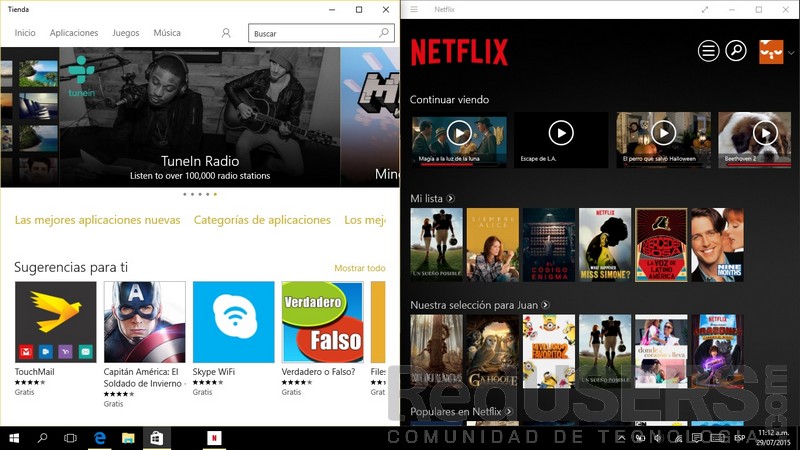Resume playing Beethoven 2
The width and height of the screenshot is (800, 450).
(x=765, y=132)
